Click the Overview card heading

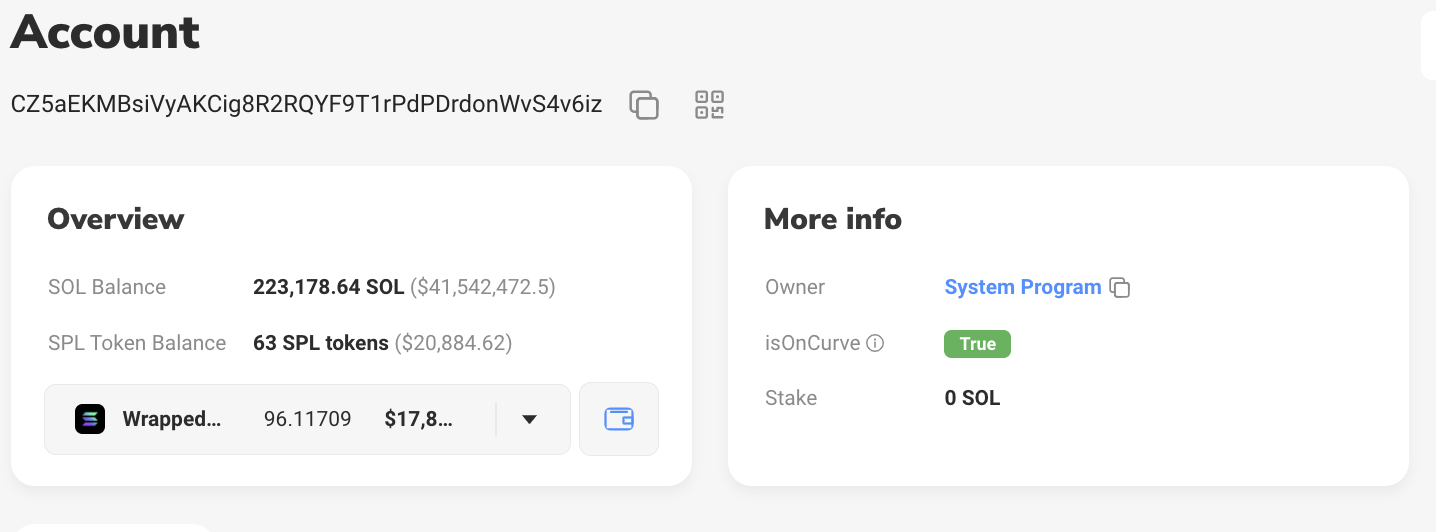pos(116,219)
